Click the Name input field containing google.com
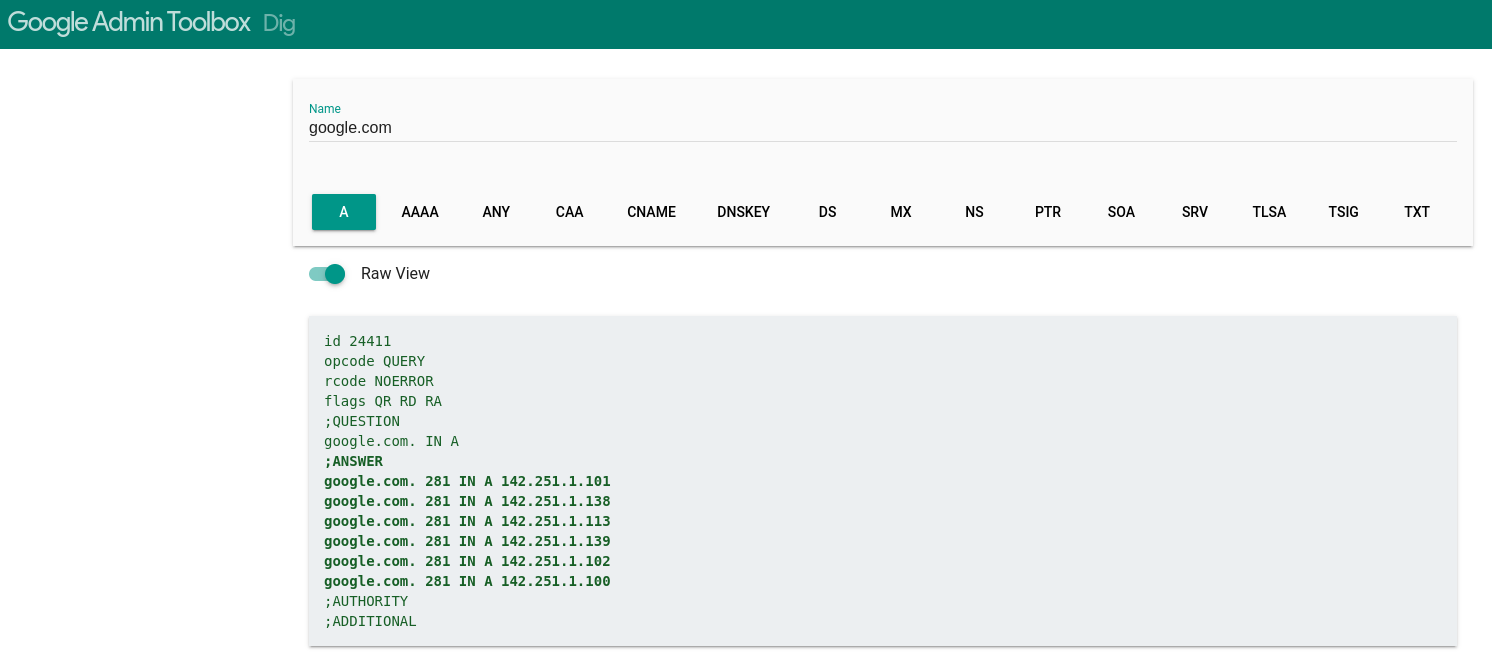 880,128
